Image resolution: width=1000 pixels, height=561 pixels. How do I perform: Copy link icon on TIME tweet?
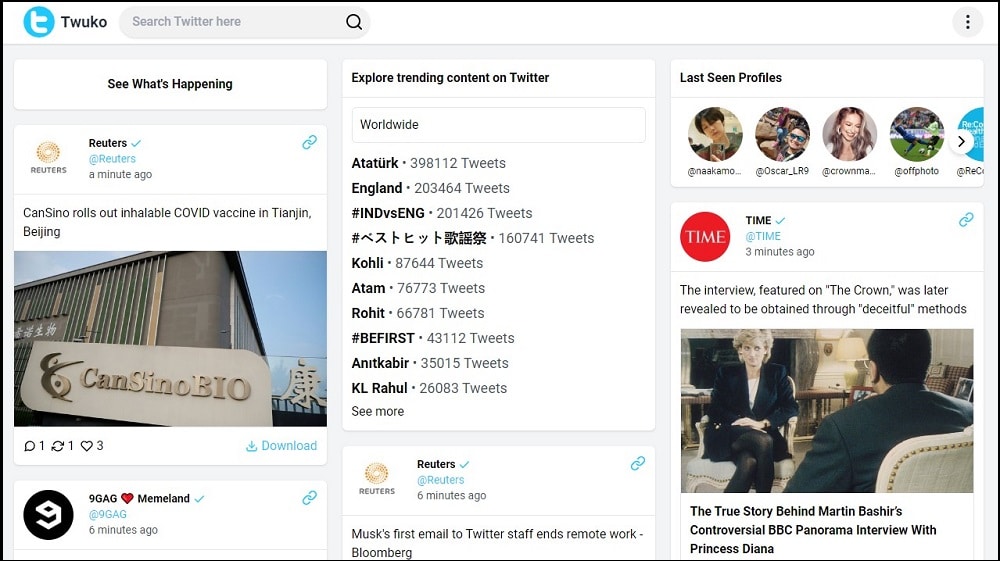click(x=966, y=219)
